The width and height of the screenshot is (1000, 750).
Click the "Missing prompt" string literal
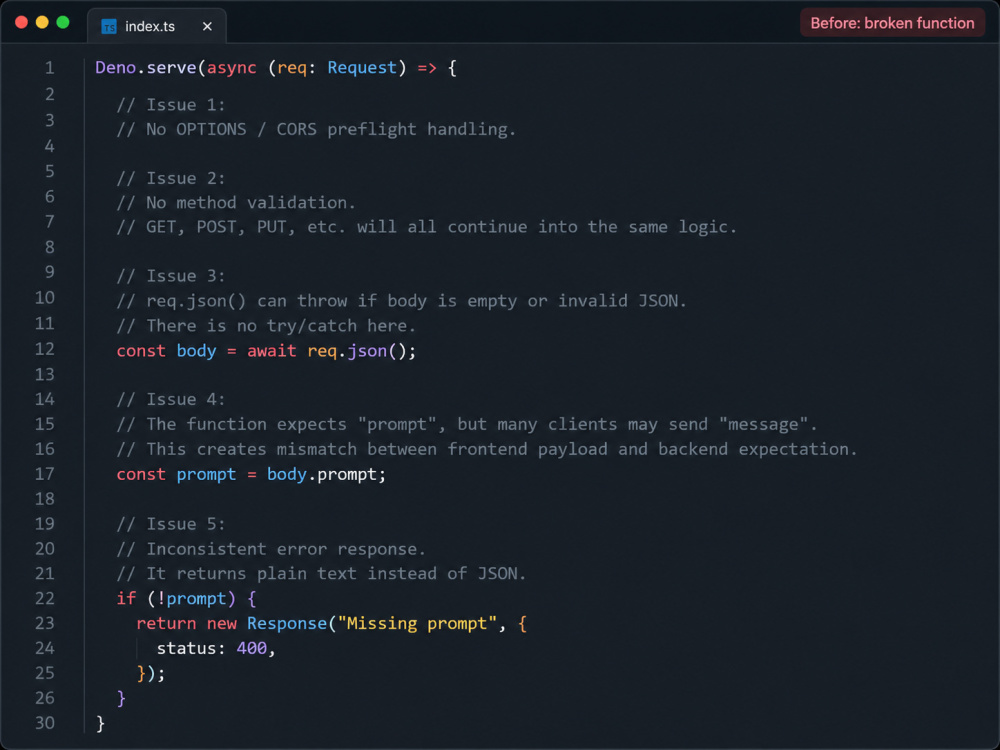pyautogui.click(x=417, y=623)
